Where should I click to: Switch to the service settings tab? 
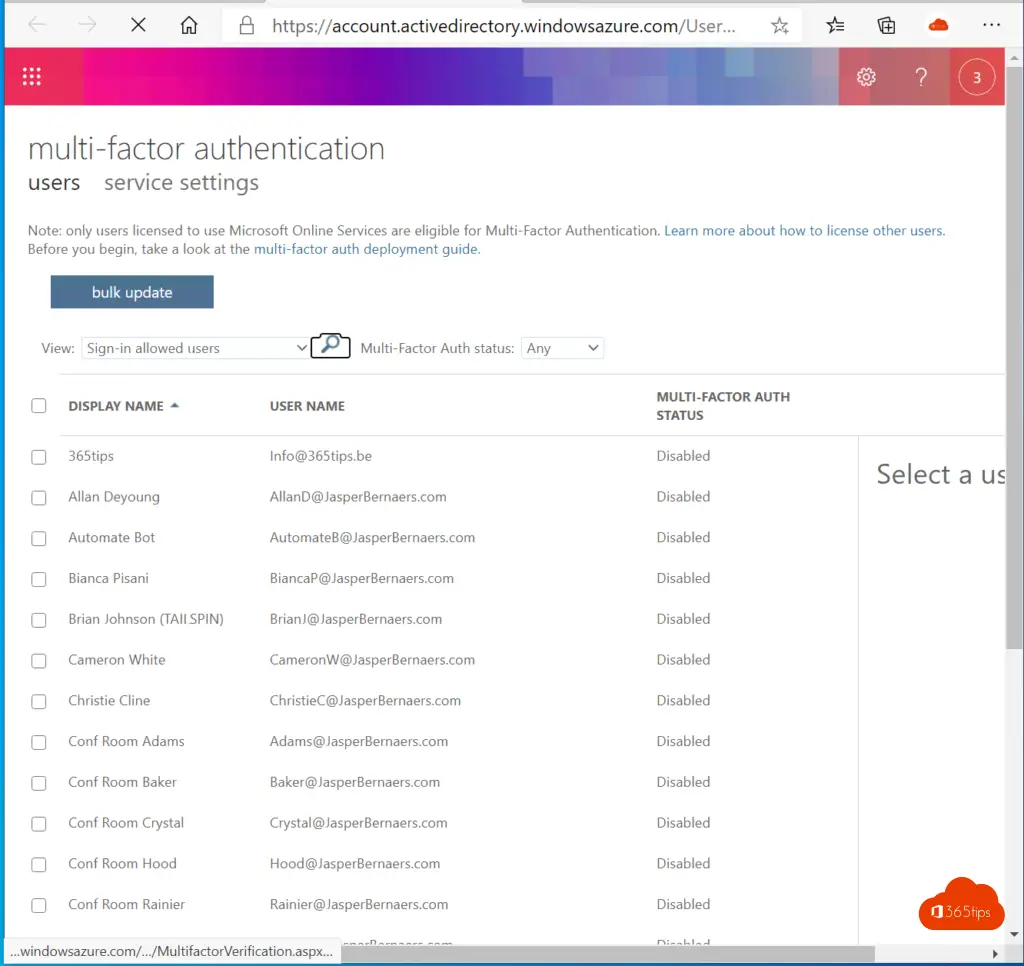181,183
